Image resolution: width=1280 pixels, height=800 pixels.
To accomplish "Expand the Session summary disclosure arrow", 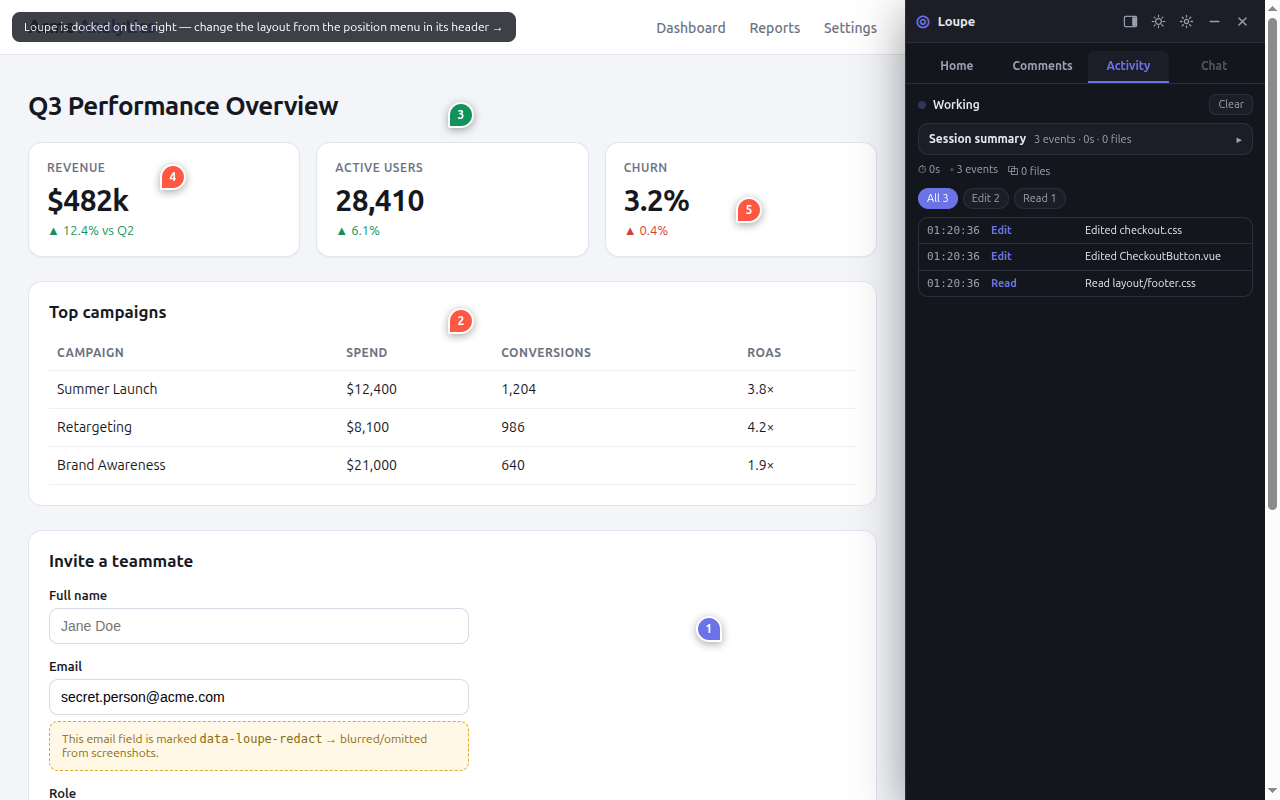I will (x=1239, y=139).
